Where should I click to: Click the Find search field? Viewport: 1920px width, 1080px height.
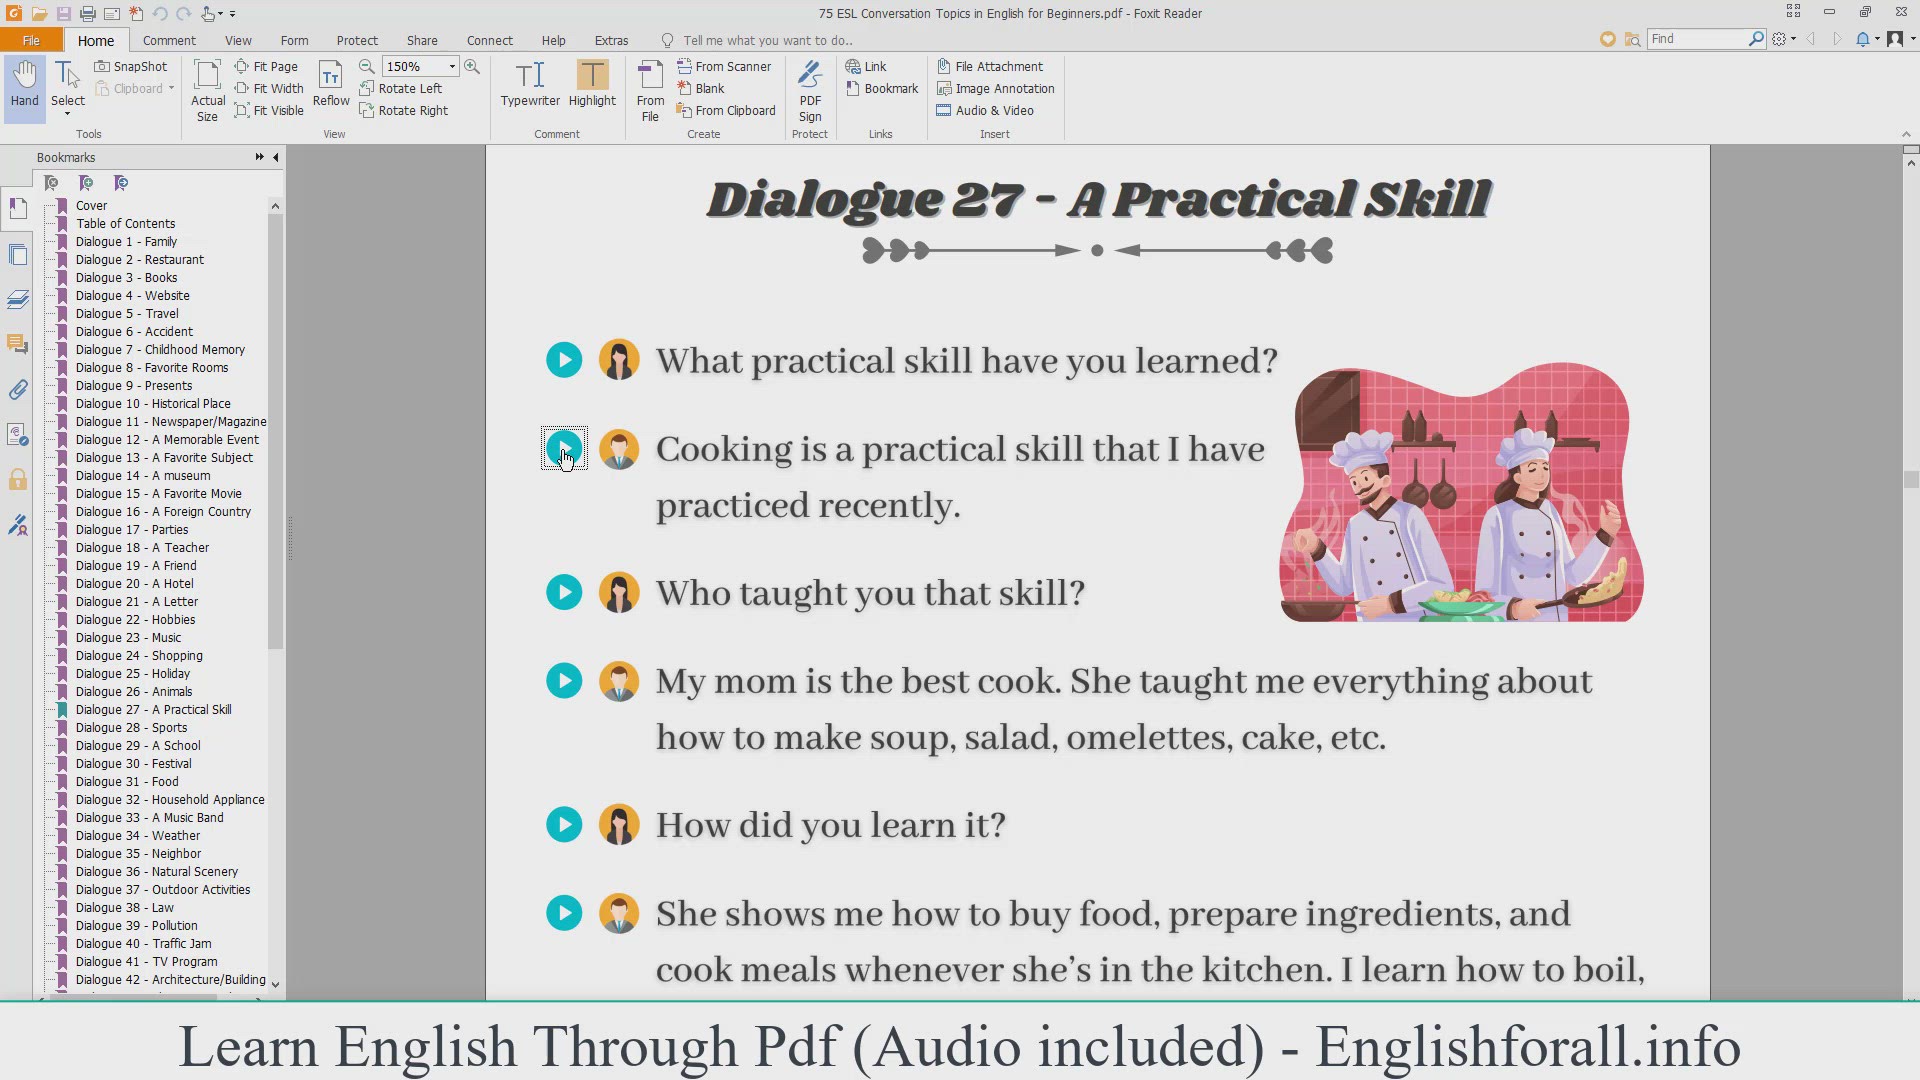(x=1697, y=38)
